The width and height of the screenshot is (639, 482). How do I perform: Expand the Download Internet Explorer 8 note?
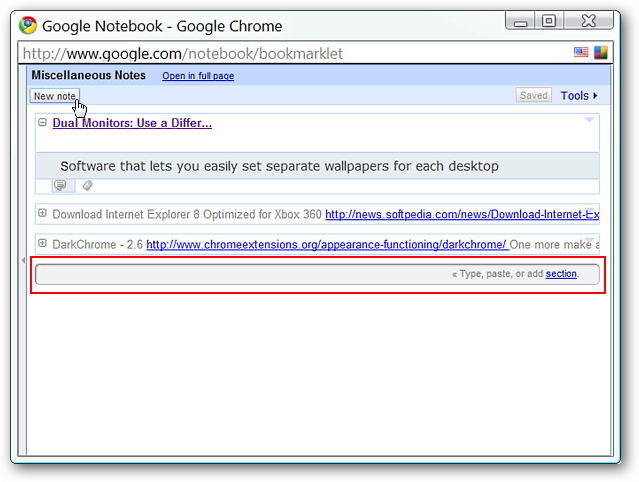point(42,213)
